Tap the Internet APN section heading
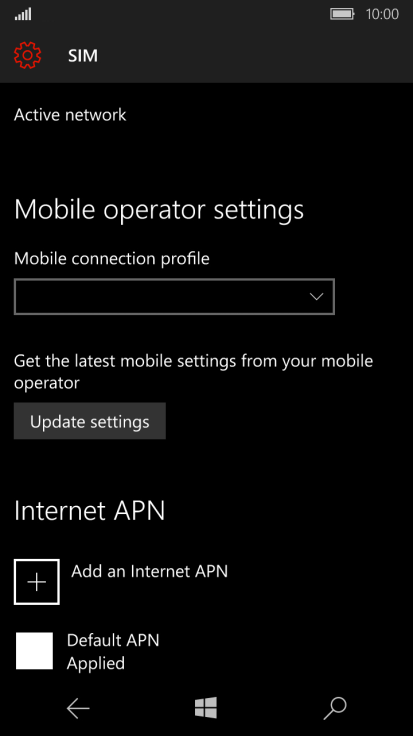The width and height of the screenshot is (413, 736). click(x=90, y=511)
